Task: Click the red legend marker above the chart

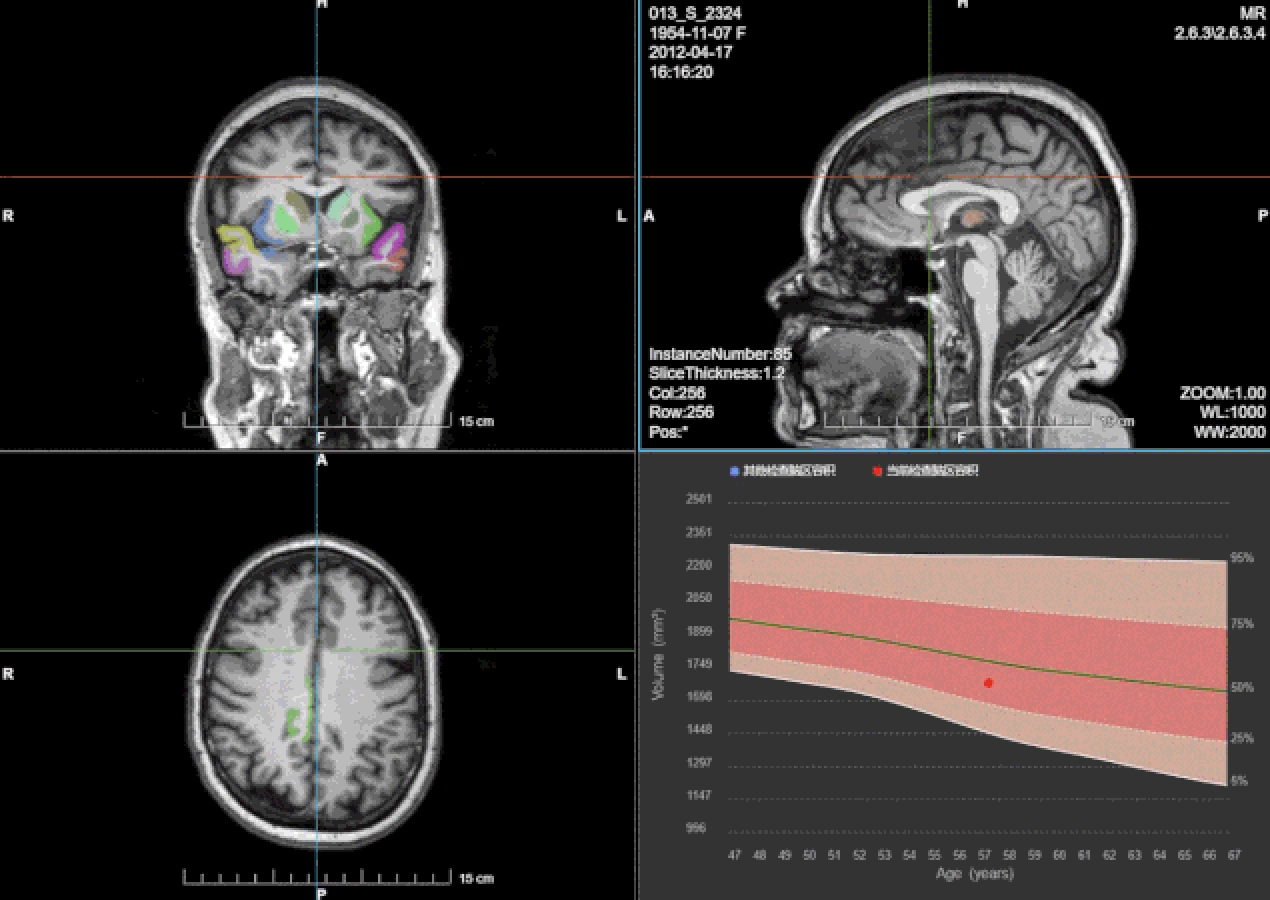Action: (877, 471)
